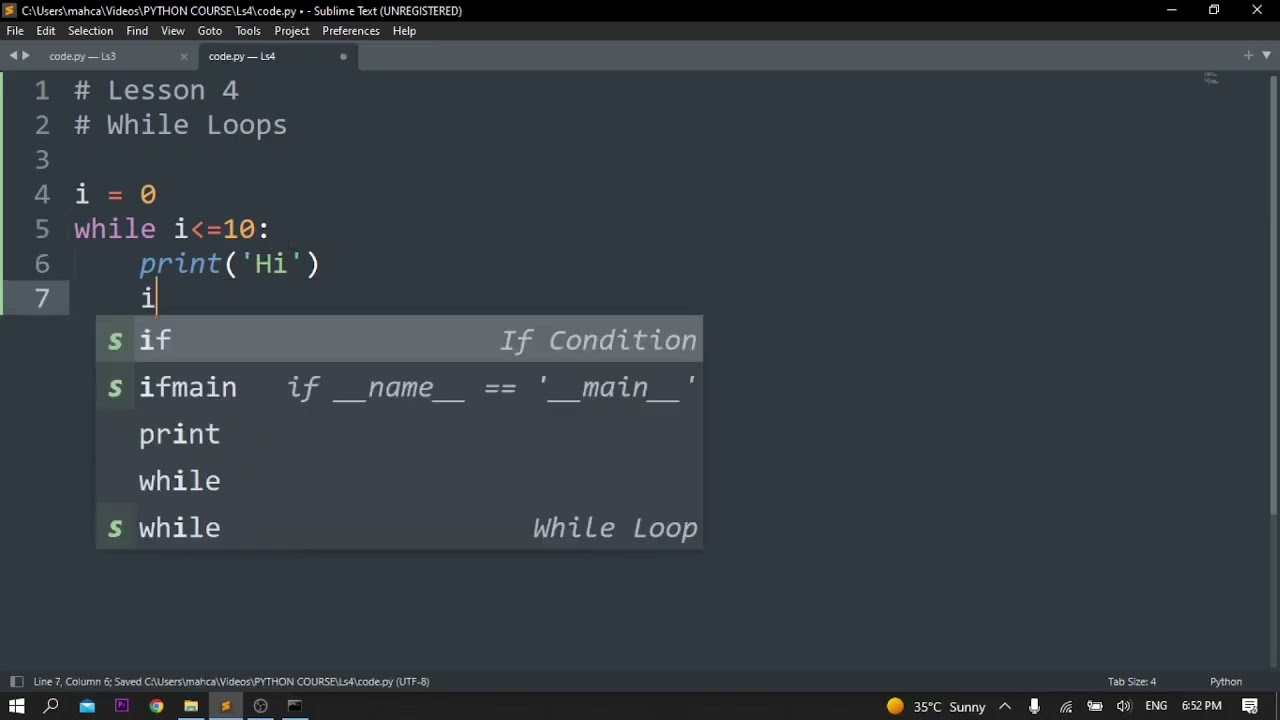This screenshot has width=1280, height=720.
Task: Place cursor on '# While Loops' comment
Action: pyautogui.click(x=180, y=125)
